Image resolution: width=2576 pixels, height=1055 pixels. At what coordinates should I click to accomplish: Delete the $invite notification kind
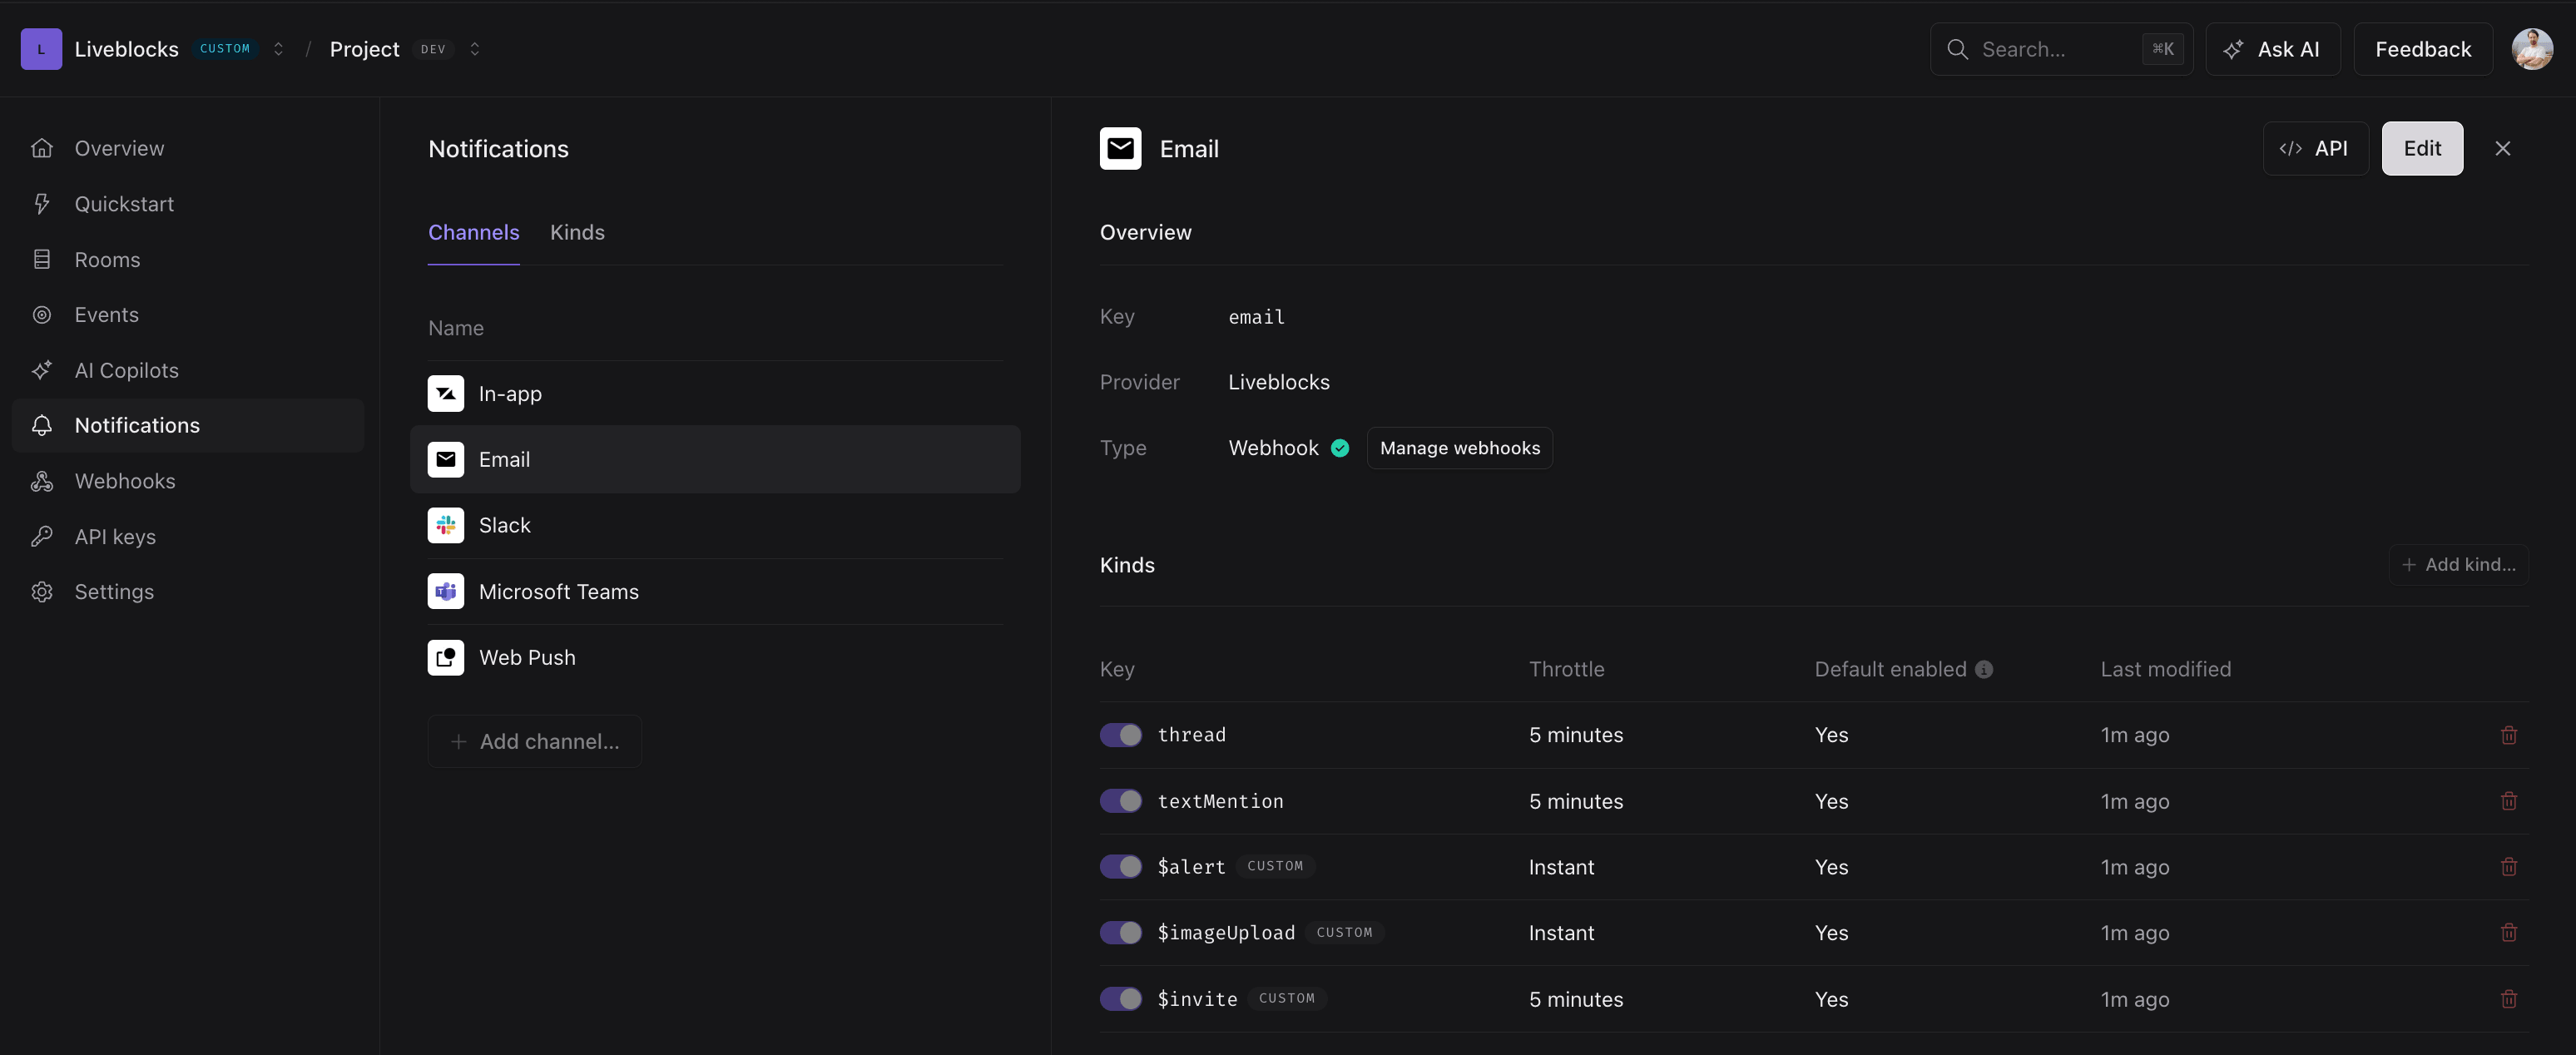tap(2509, 999)
